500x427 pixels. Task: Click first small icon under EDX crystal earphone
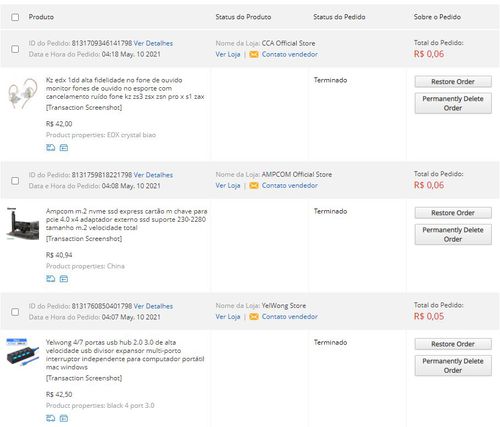tap(51, 148)
